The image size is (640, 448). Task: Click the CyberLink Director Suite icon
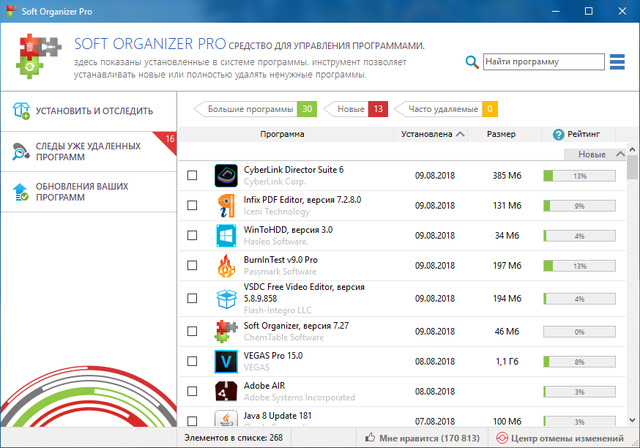tap(225, 175)
